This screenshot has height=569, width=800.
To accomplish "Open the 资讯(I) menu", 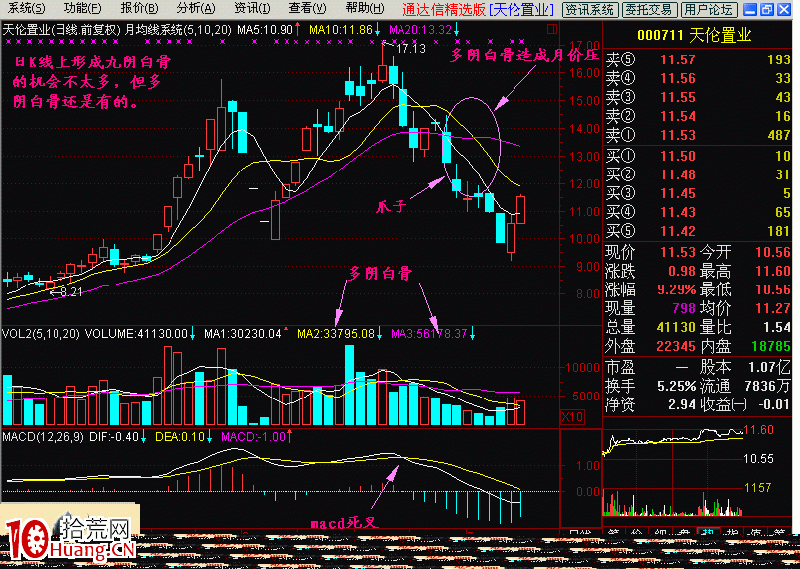I will click(x=252, y=8).
